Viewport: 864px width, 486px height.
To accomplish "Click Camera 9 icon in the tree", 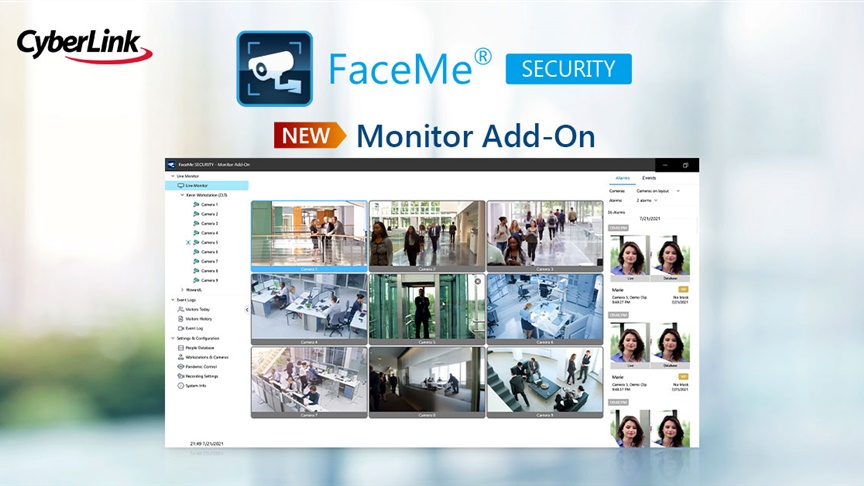I will (196, 280).
